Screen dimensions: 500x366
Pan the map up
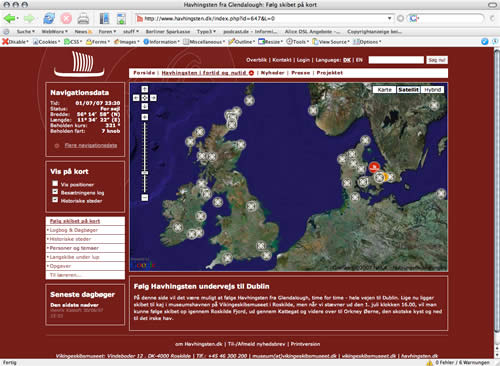tap(145, 89)
